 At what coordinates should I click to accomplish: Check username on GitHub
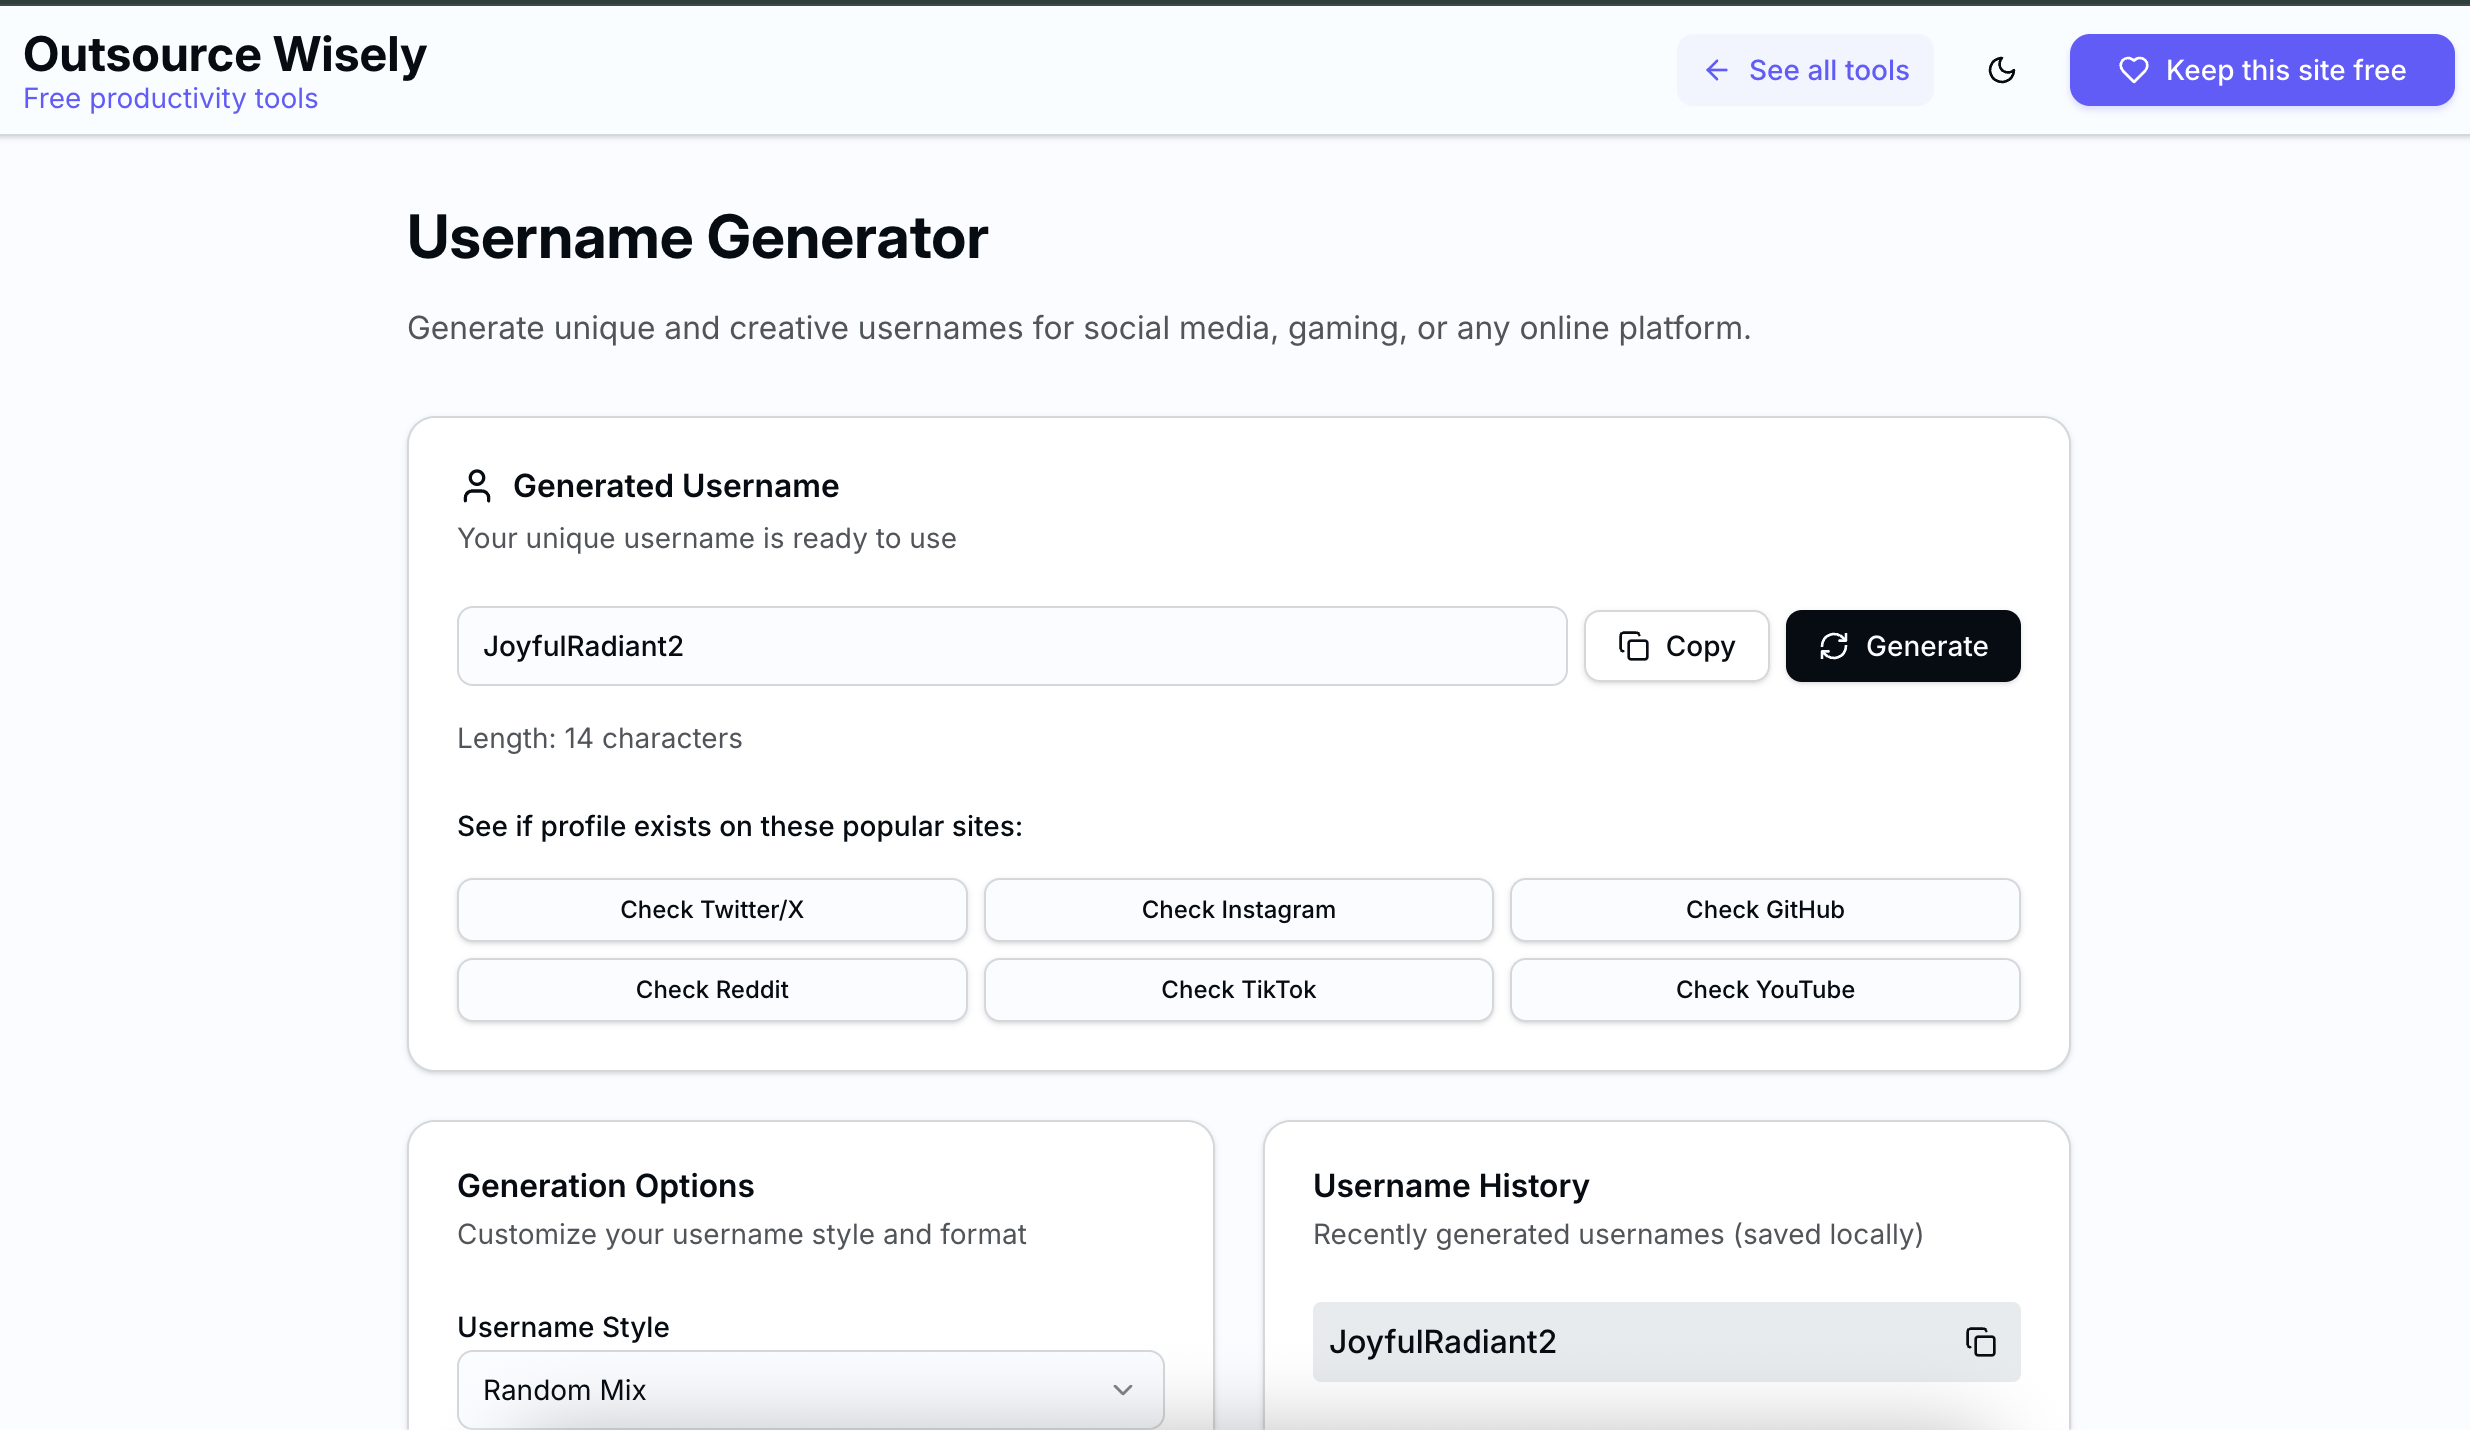coord(1765,910)
